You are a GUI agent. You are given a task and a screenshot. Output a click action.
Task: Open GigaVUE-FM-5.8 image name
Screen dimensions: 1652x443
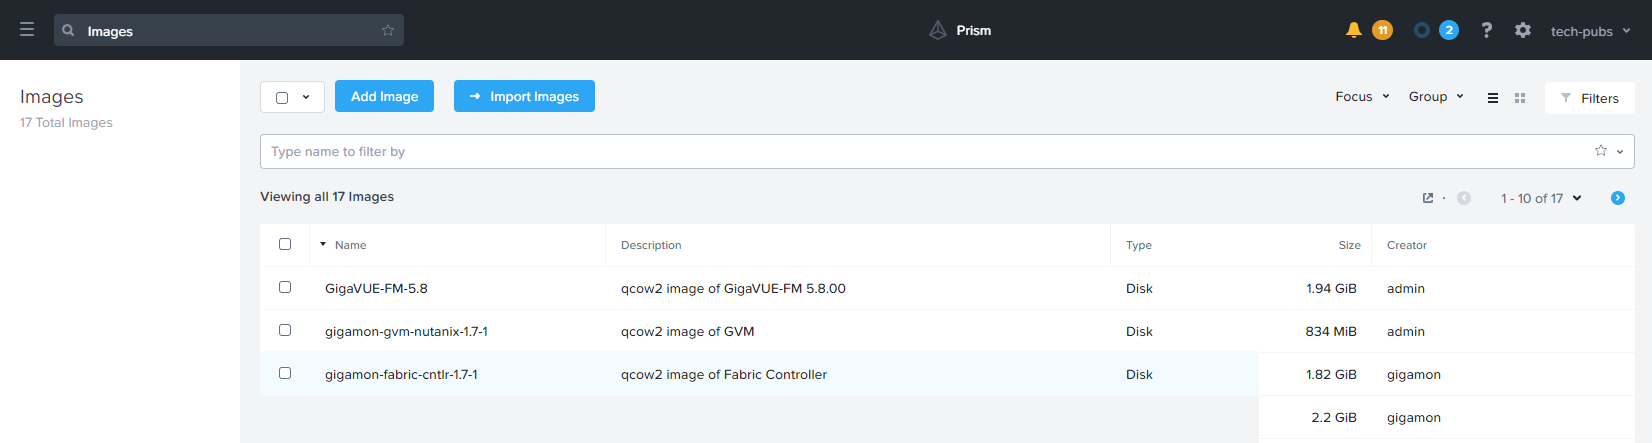(376, 288)
